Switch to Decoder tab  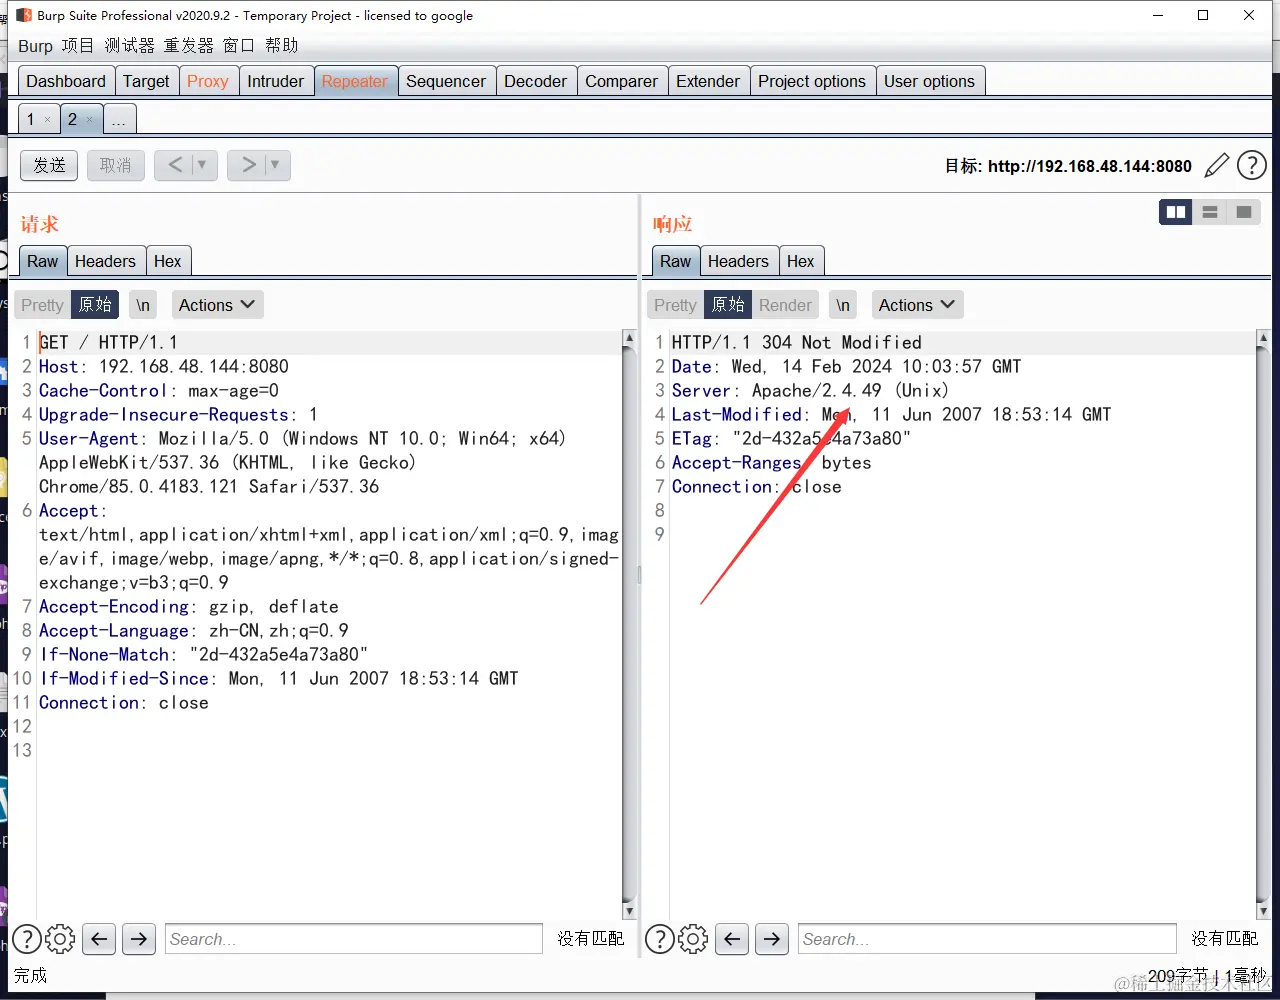536,81
